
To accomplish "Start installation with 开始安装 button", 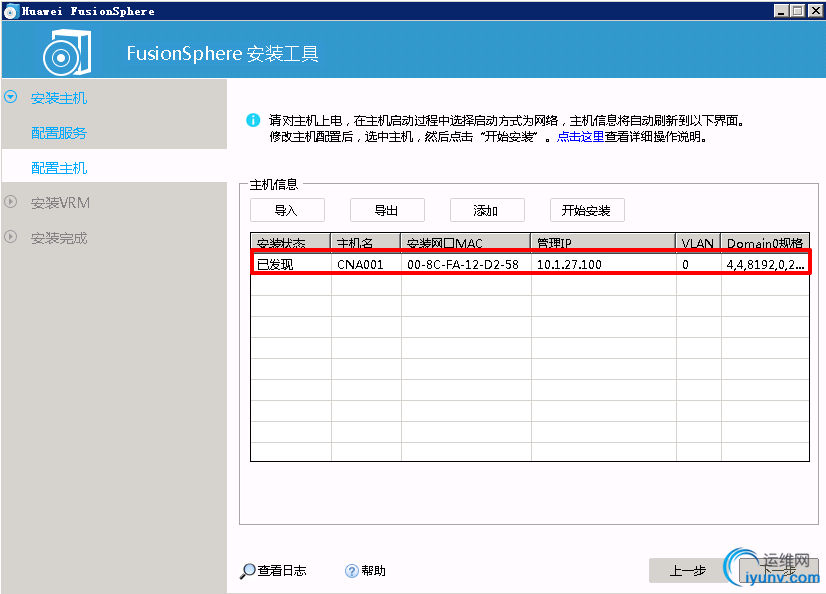I will coord(587,210).
